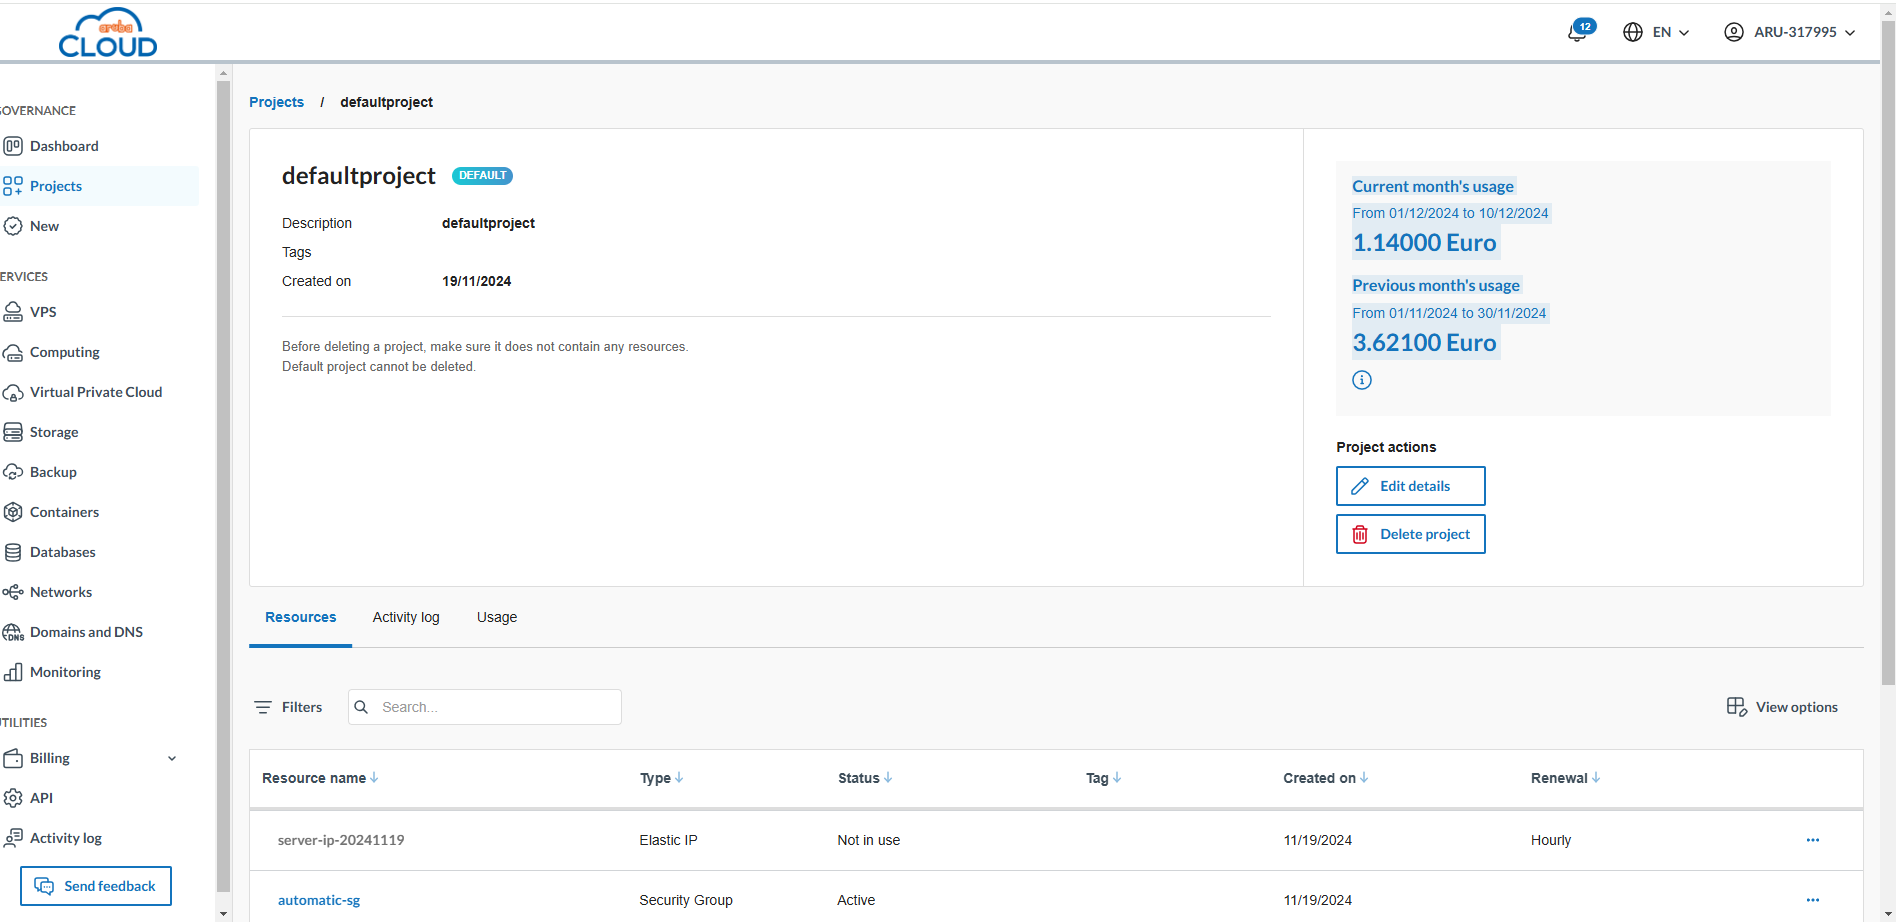Screen dimensions: 1896x922
Task: Switch to the Resources tab
Action: click(x=300, y=617)
